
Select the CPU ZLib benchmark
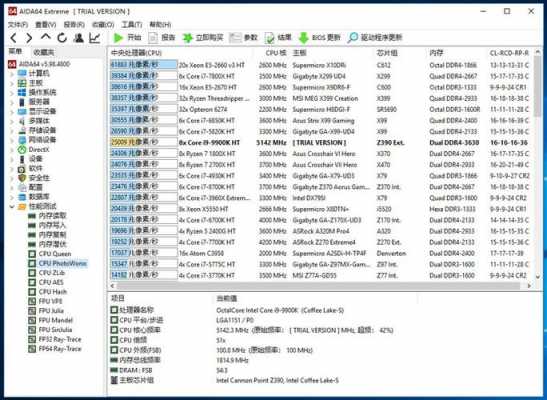pos(47,273)
